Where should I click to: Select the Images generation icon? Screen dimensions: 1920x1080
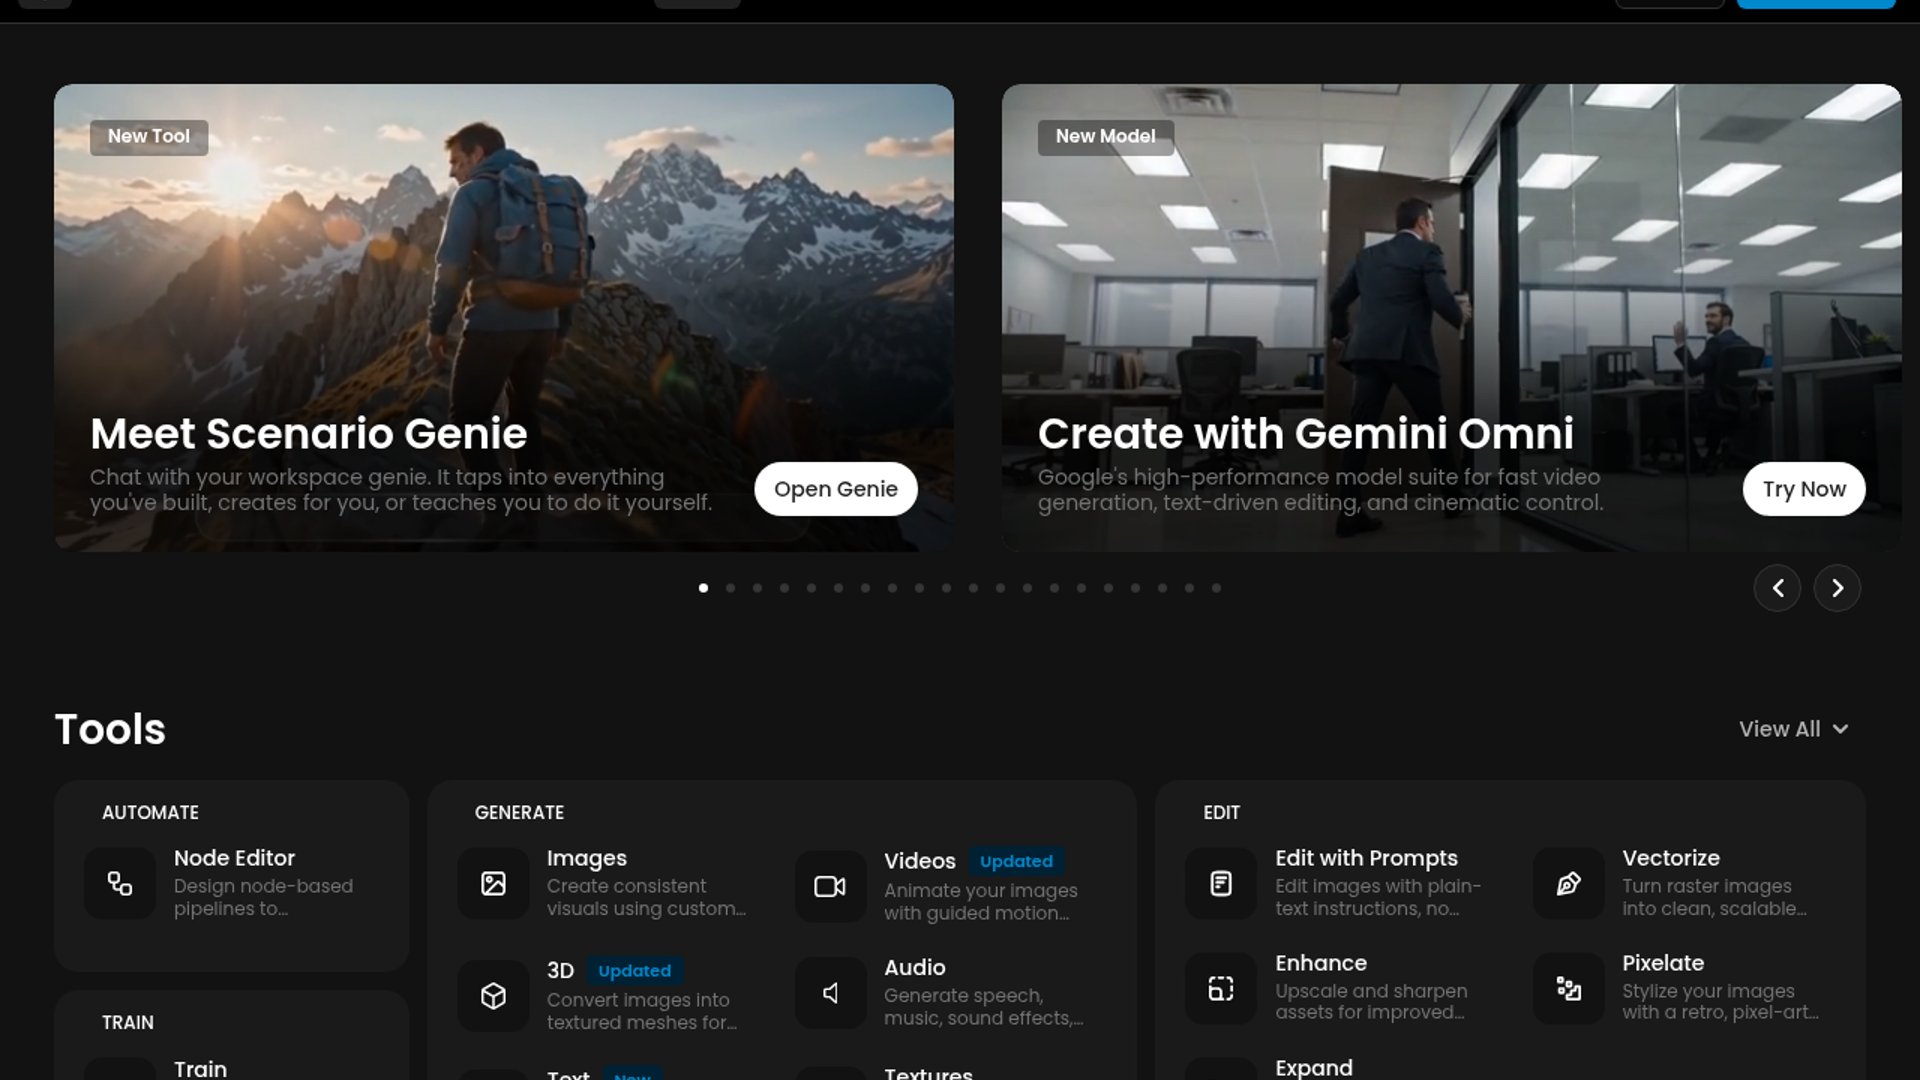pyautogui.click(x=493, y=883)
